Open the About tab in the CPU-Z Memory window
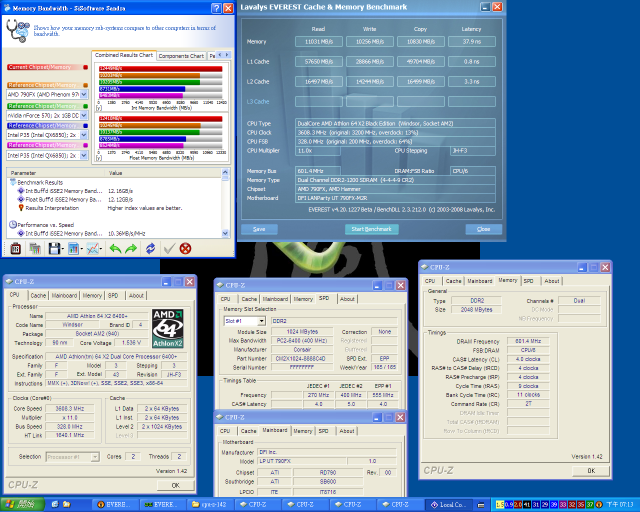640x512 pixels. click(x=551, y=281)
